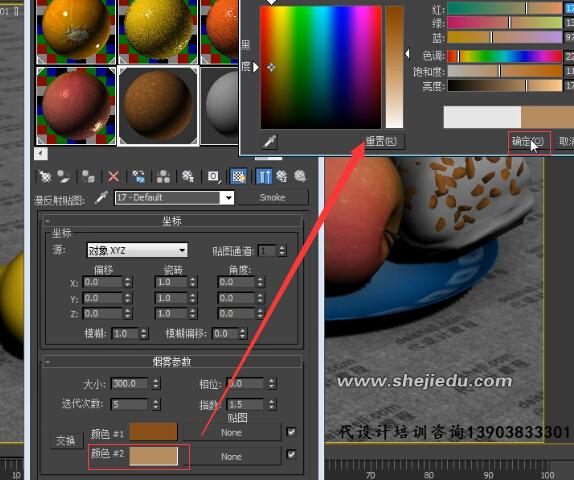The height and width of the screenshot is (480, 574).
Task: Click the 红 red channel slider
Action: [x=505, y=8]
